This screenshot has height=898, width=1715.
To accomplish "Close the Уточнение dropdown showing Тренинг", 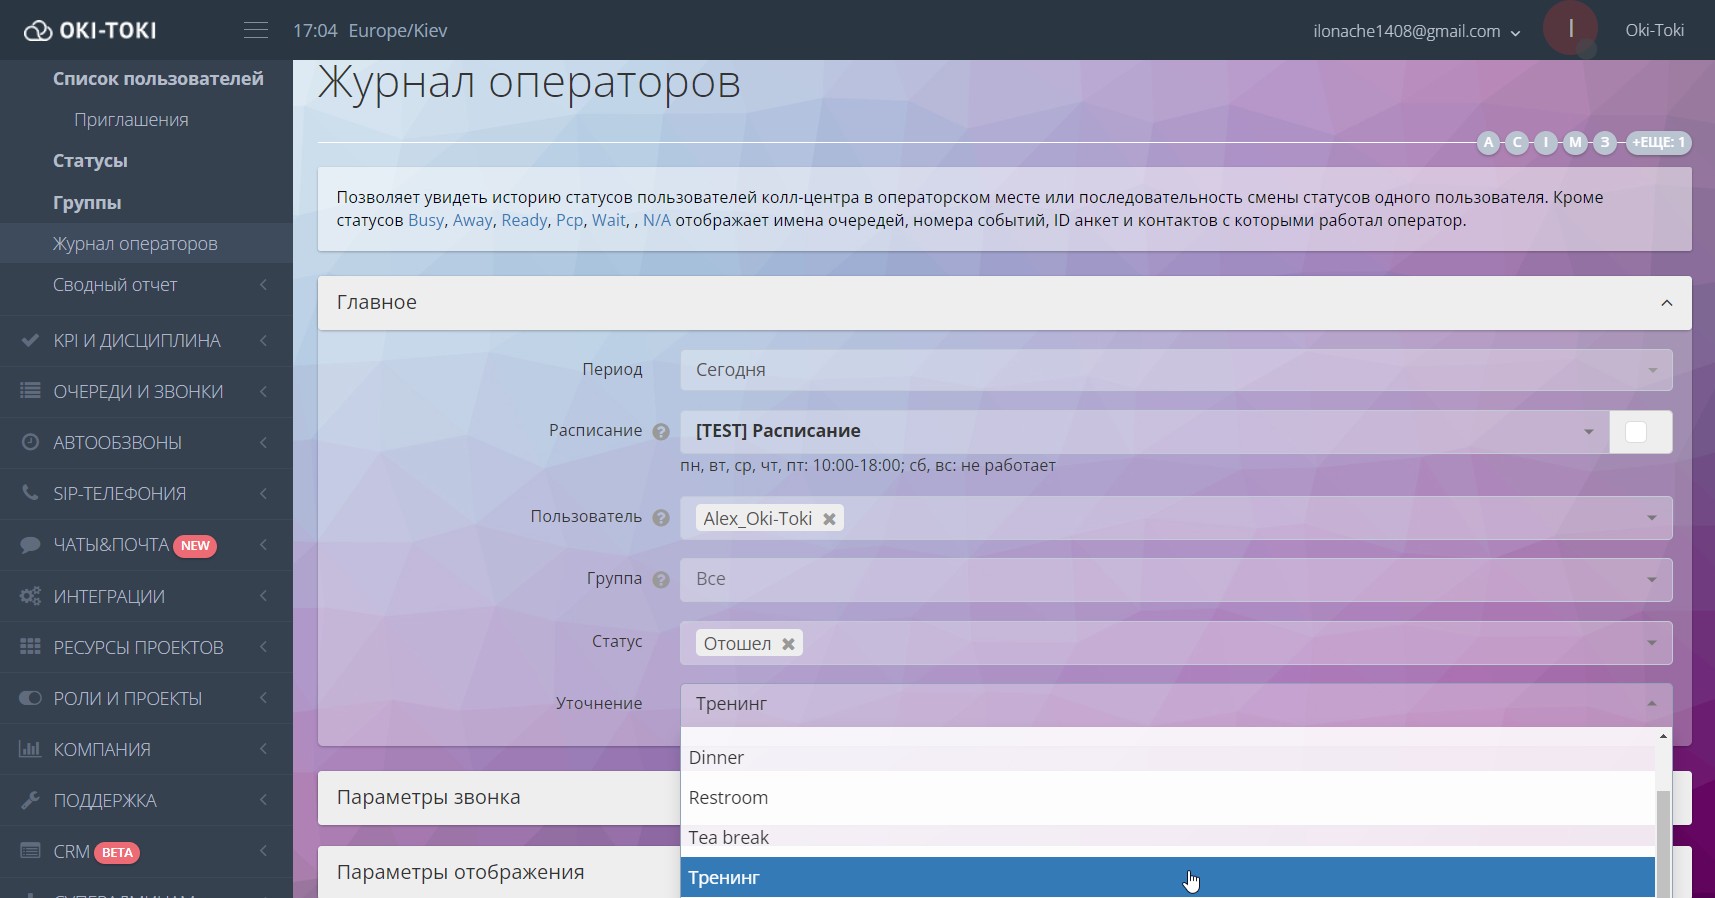I will click(x=1176, y=704).
